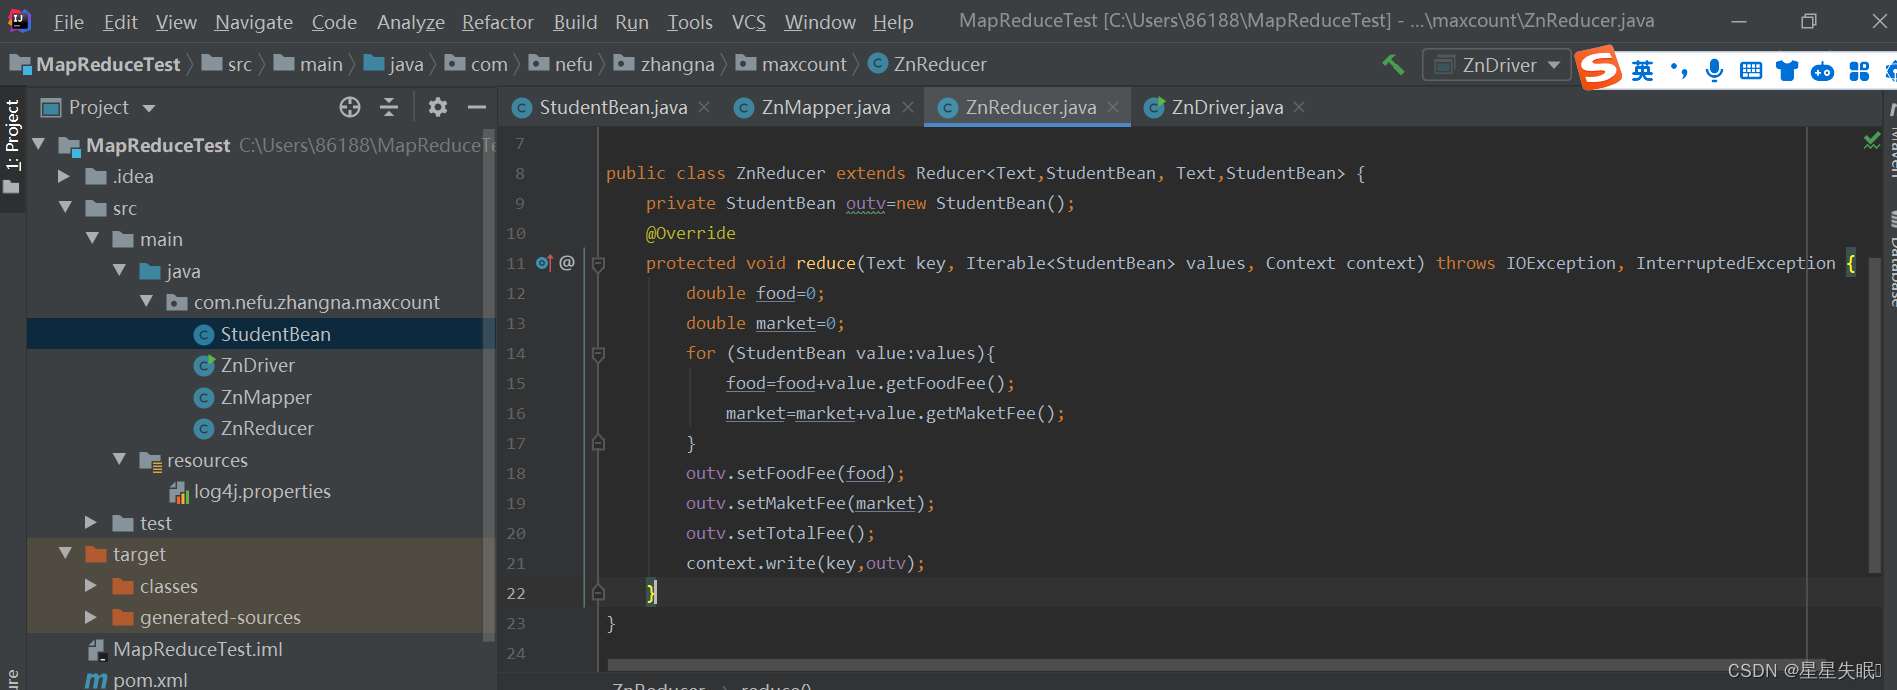
Task: Click the inspection status checkmark icon
Action: pos(1872,142)
